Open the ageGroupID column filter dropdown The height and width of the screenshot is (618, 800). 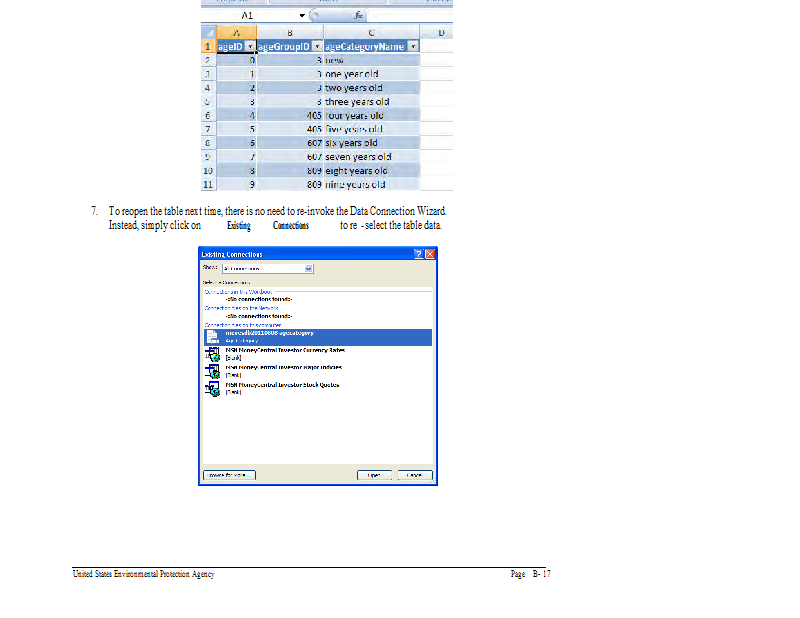(317, 47)
